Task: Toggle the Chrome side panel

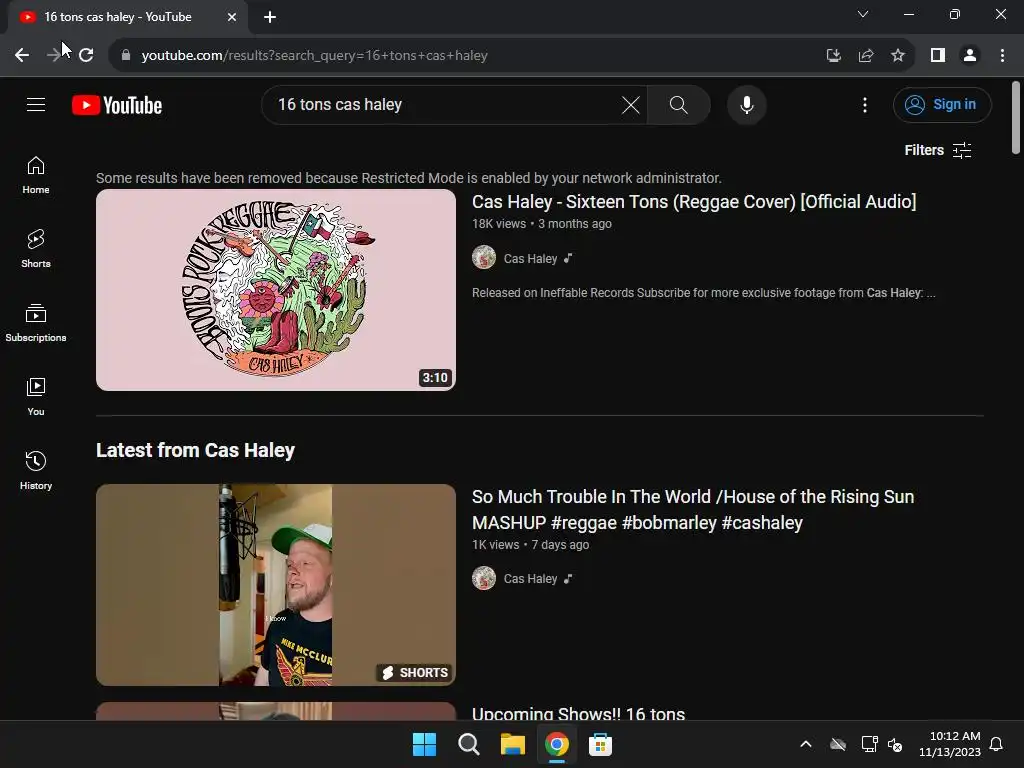Action: point(938,56)
